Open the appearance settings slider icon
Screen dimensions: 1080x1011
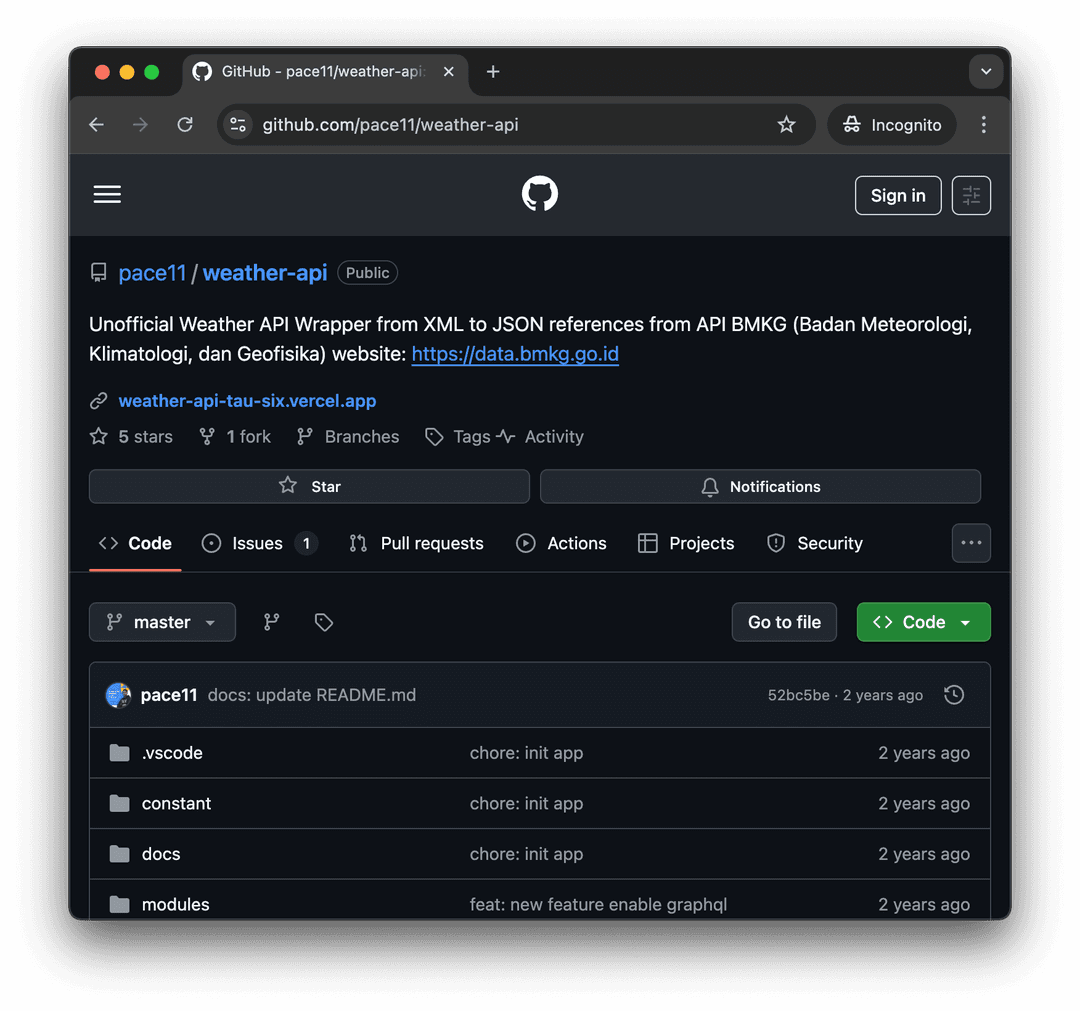click(x=970, y=196)
